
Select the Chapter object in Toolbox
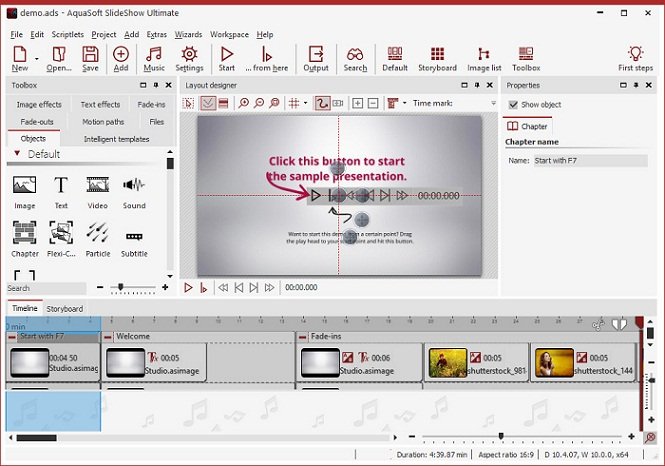tap(25, 240)
